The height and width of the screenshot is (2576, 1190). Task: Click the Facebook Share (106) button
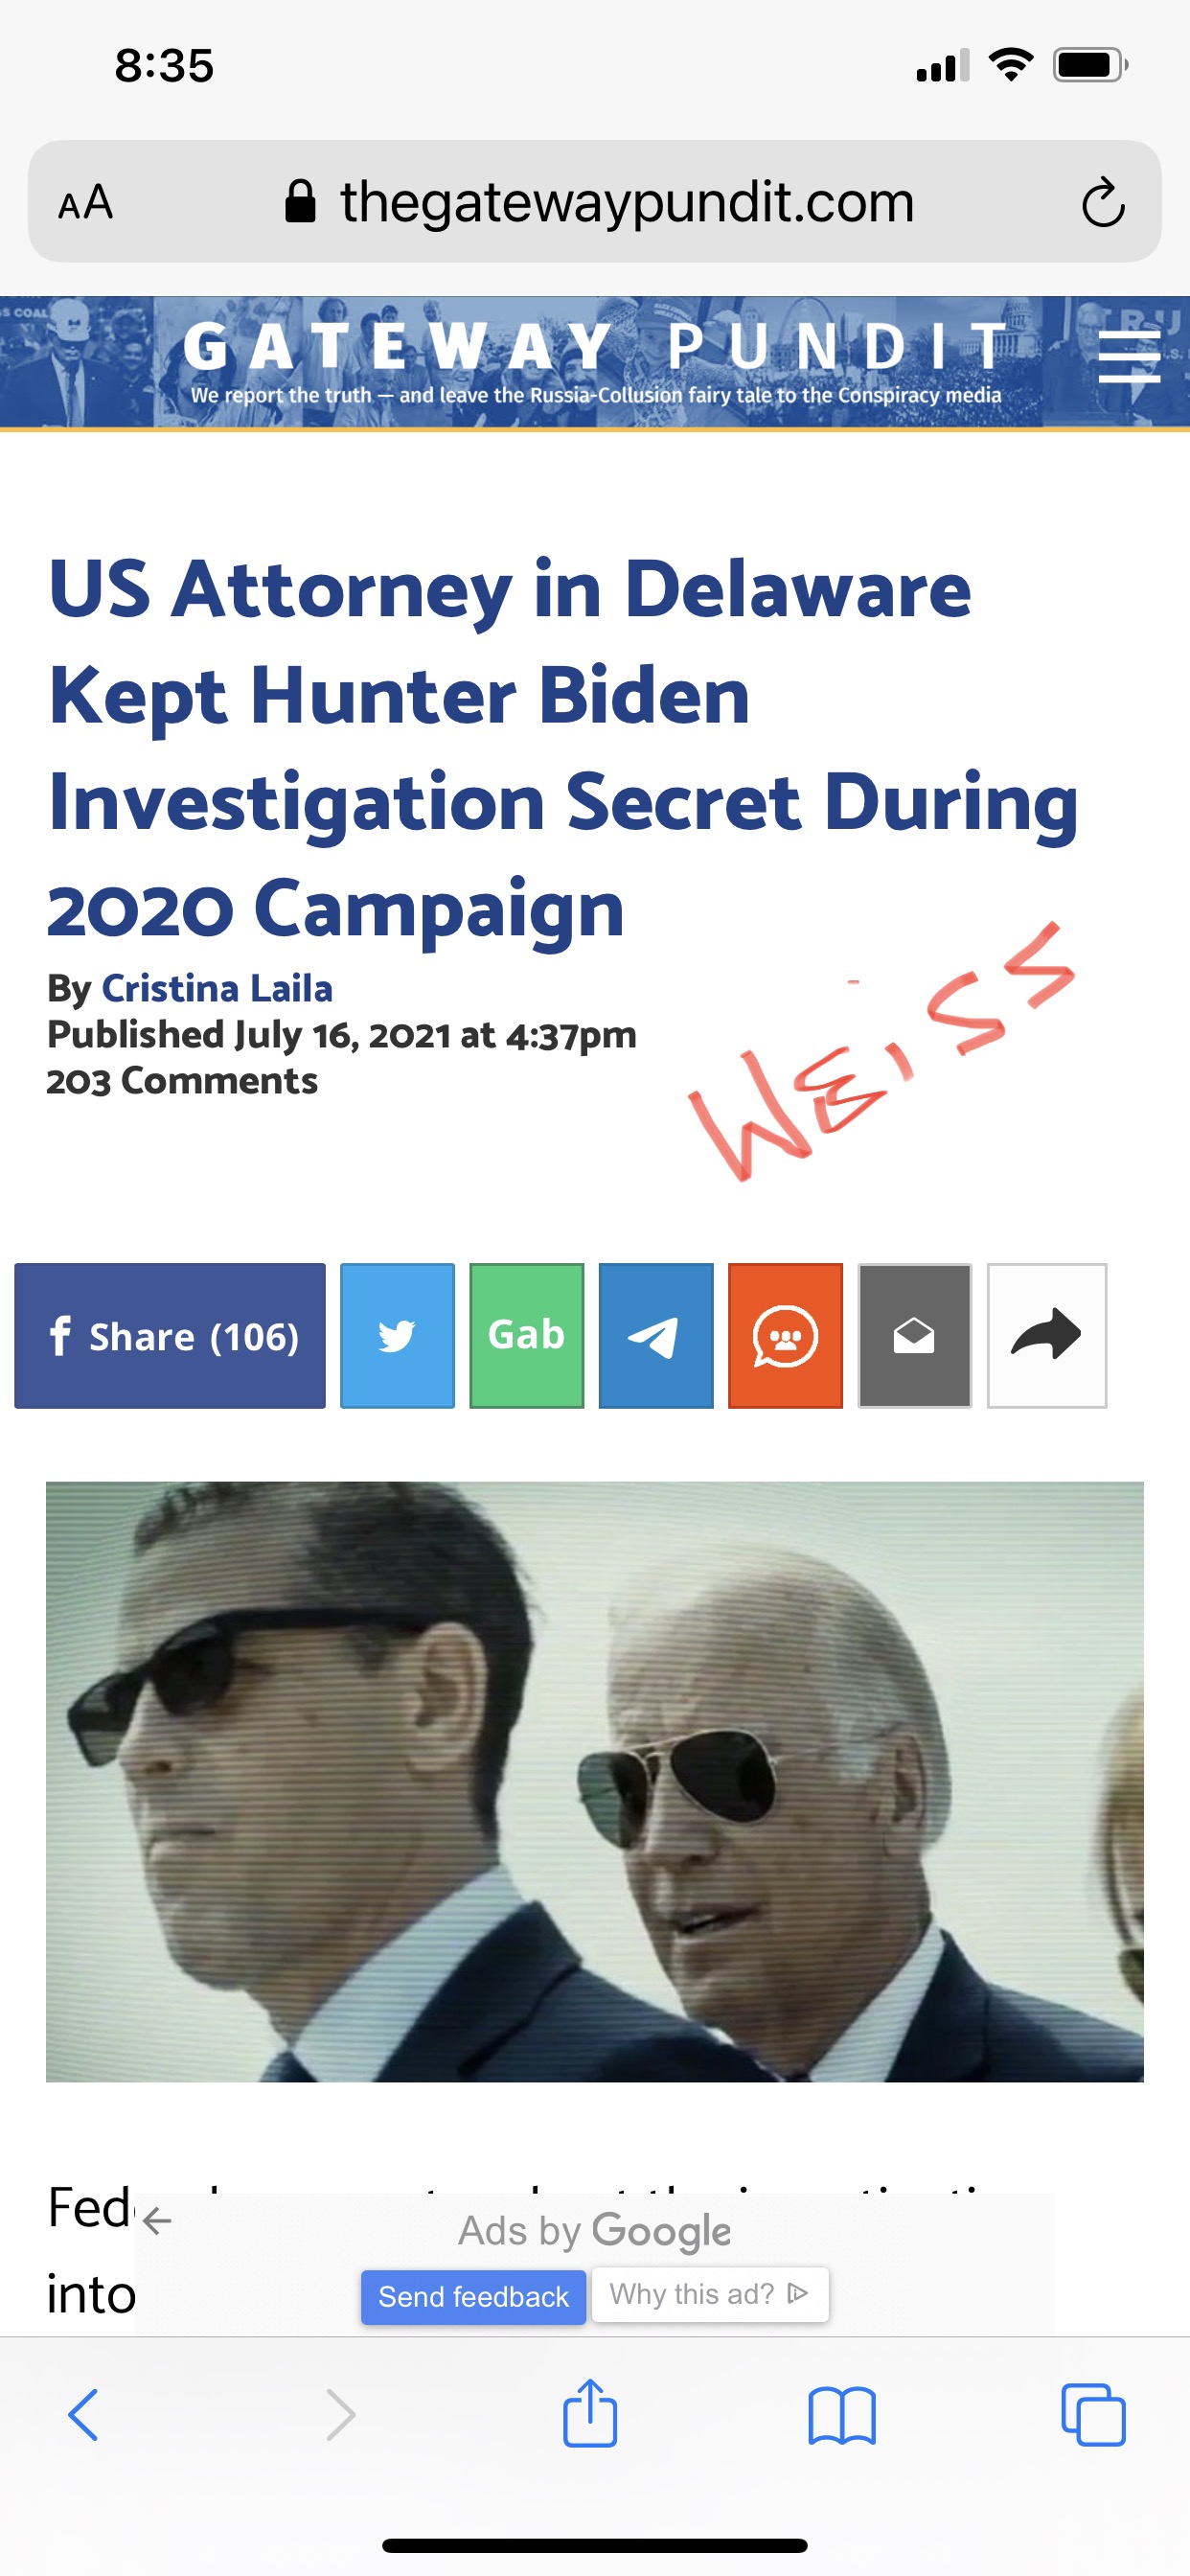pyautogui.click(x=170, y=1335)
